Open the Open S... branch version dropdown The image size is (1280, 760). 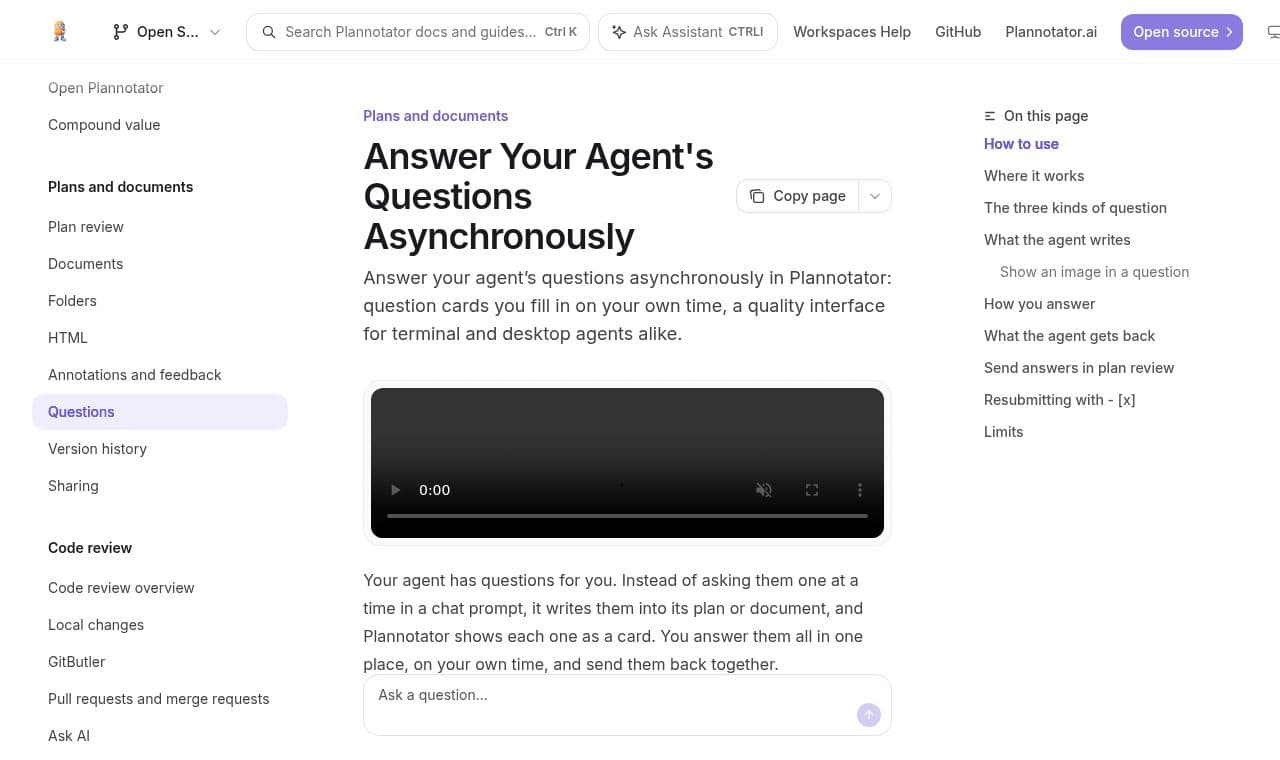click(167, 32)
